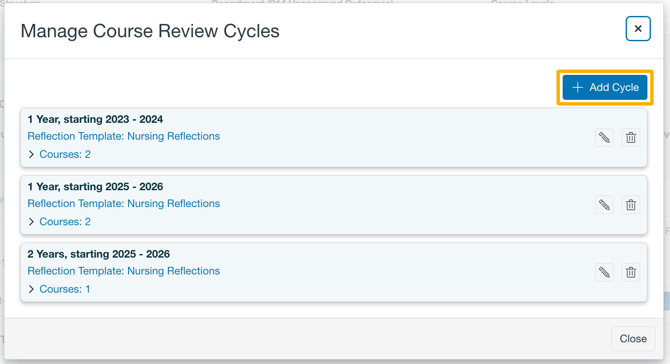This screenshot has width=670, height=364.
Task: Delete the 2 Years 2025 - 2026 cycle
Action: (631, 273)
